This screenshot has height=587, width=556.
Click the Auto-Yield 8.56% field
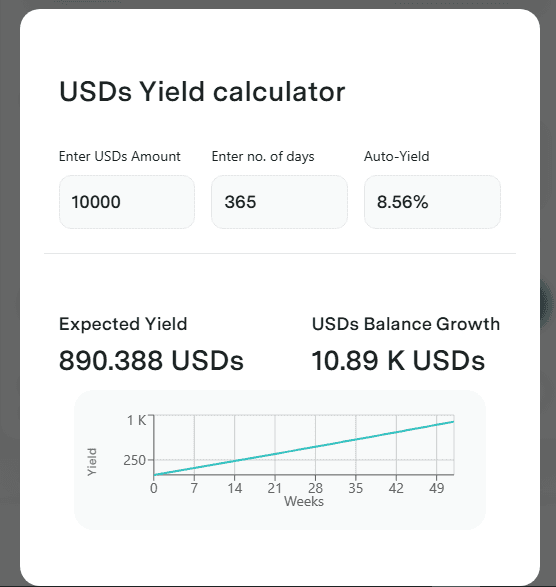pos(432,202)
